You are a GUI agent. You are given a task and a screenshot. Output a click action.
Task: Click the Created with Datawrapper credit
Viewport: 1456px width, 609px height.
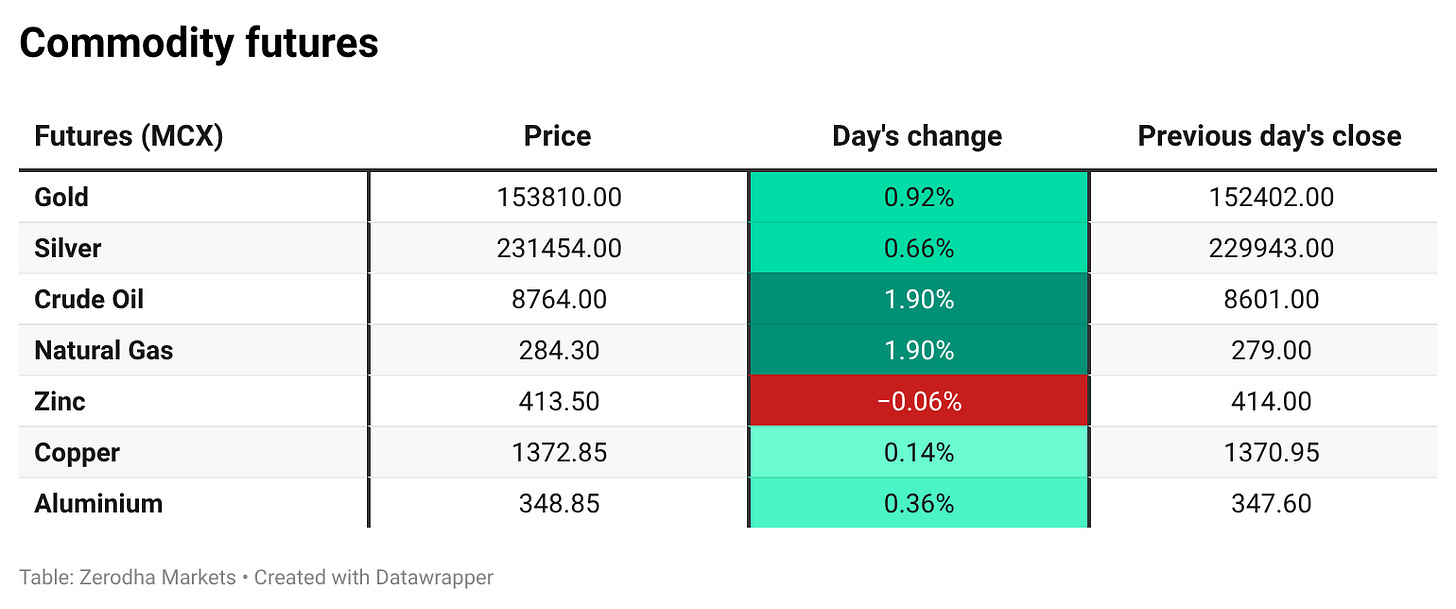[x=374, y=577]
